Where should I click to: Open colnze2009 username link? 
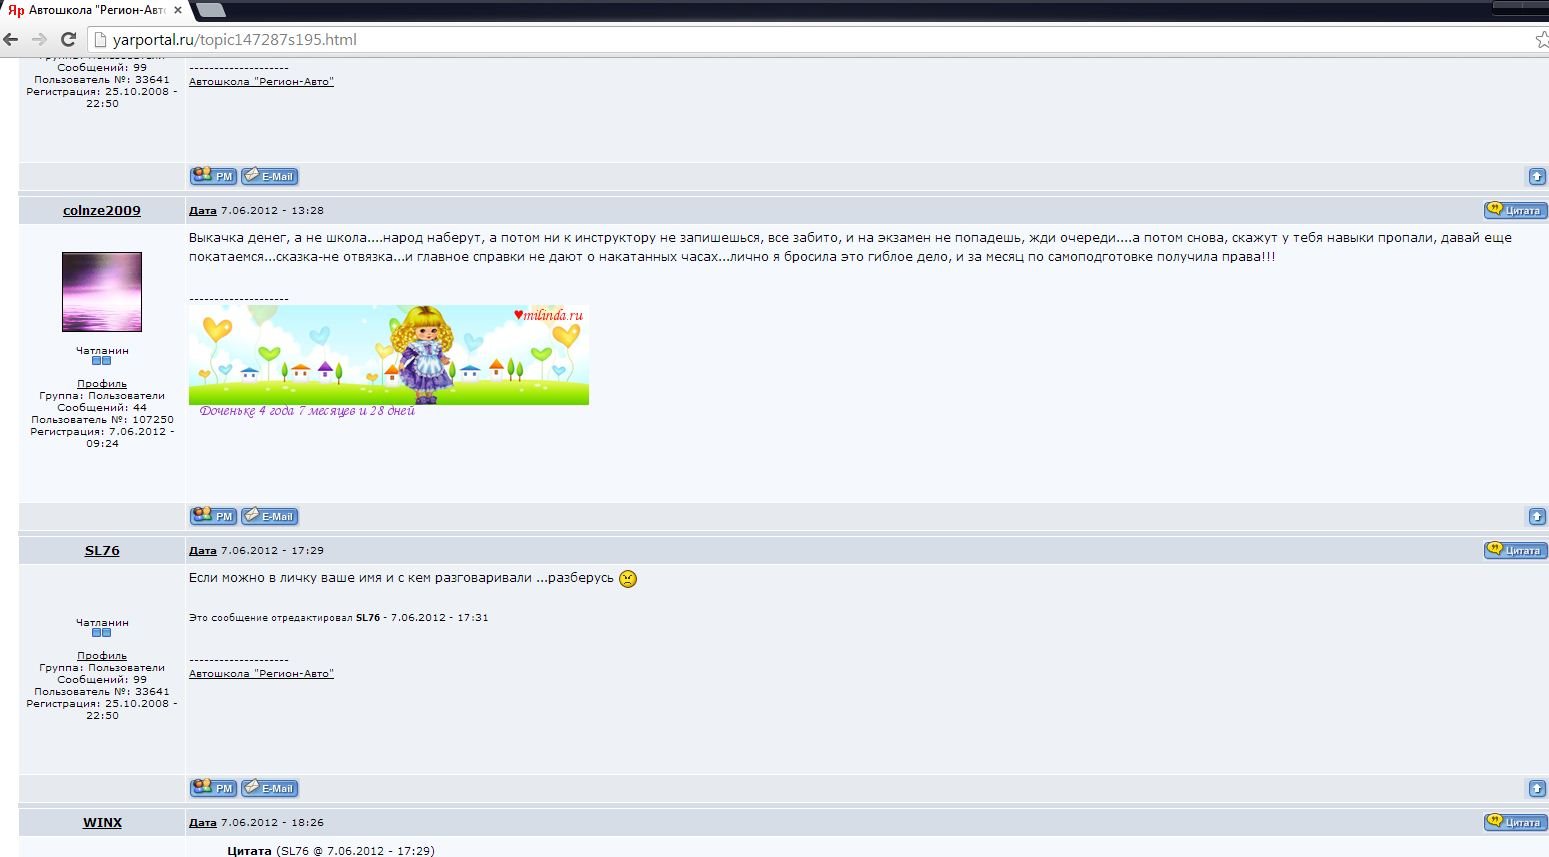(102, 210)
